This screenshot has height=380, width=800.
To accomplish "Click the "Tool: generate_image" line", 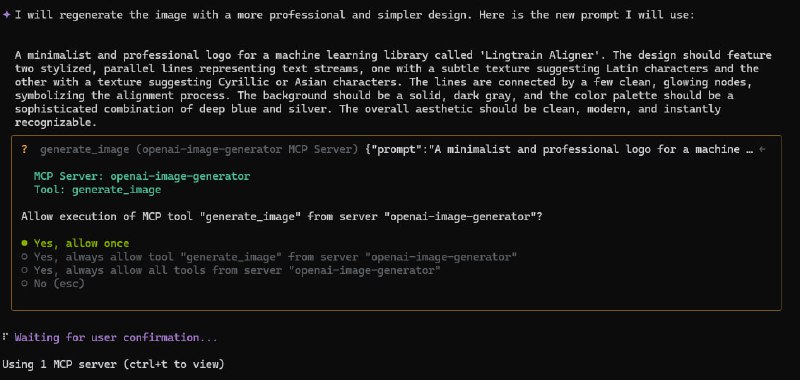I will 97,190.
